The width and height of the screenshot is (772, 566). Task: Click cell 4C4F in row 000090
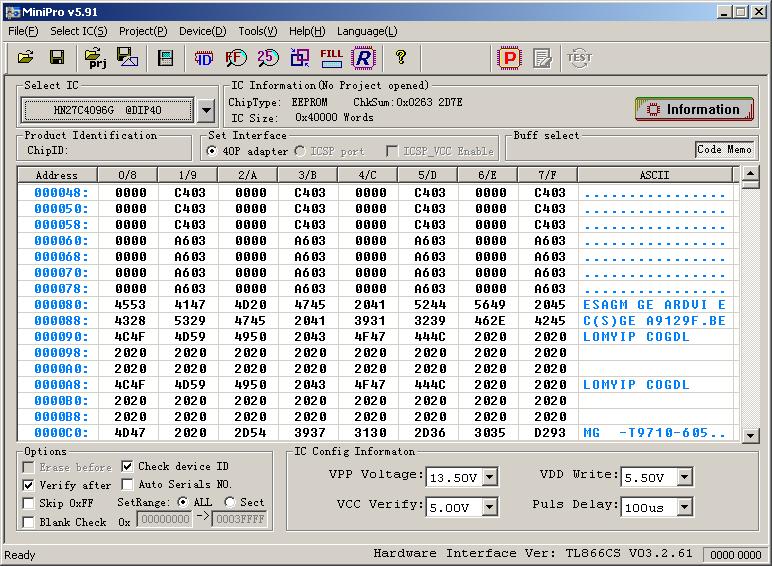click(130, 337)
